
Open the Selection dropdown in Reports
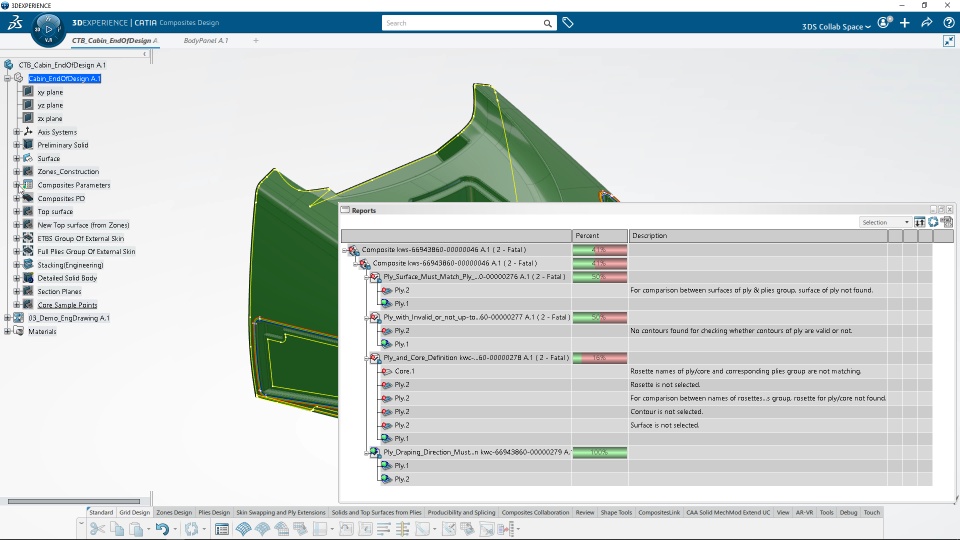click(x=885, y=222)
